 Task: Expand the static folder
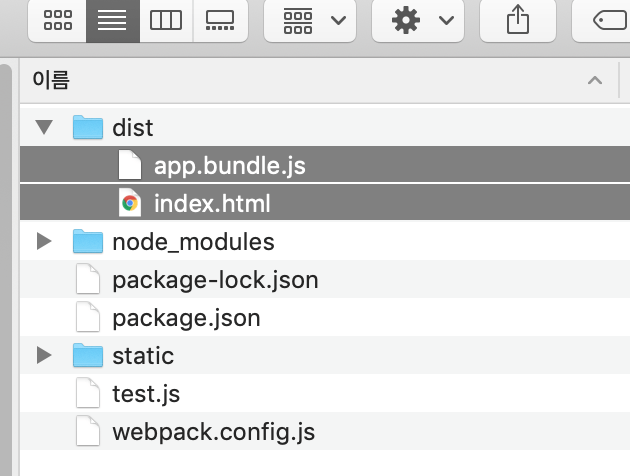[x=44, y=356]
